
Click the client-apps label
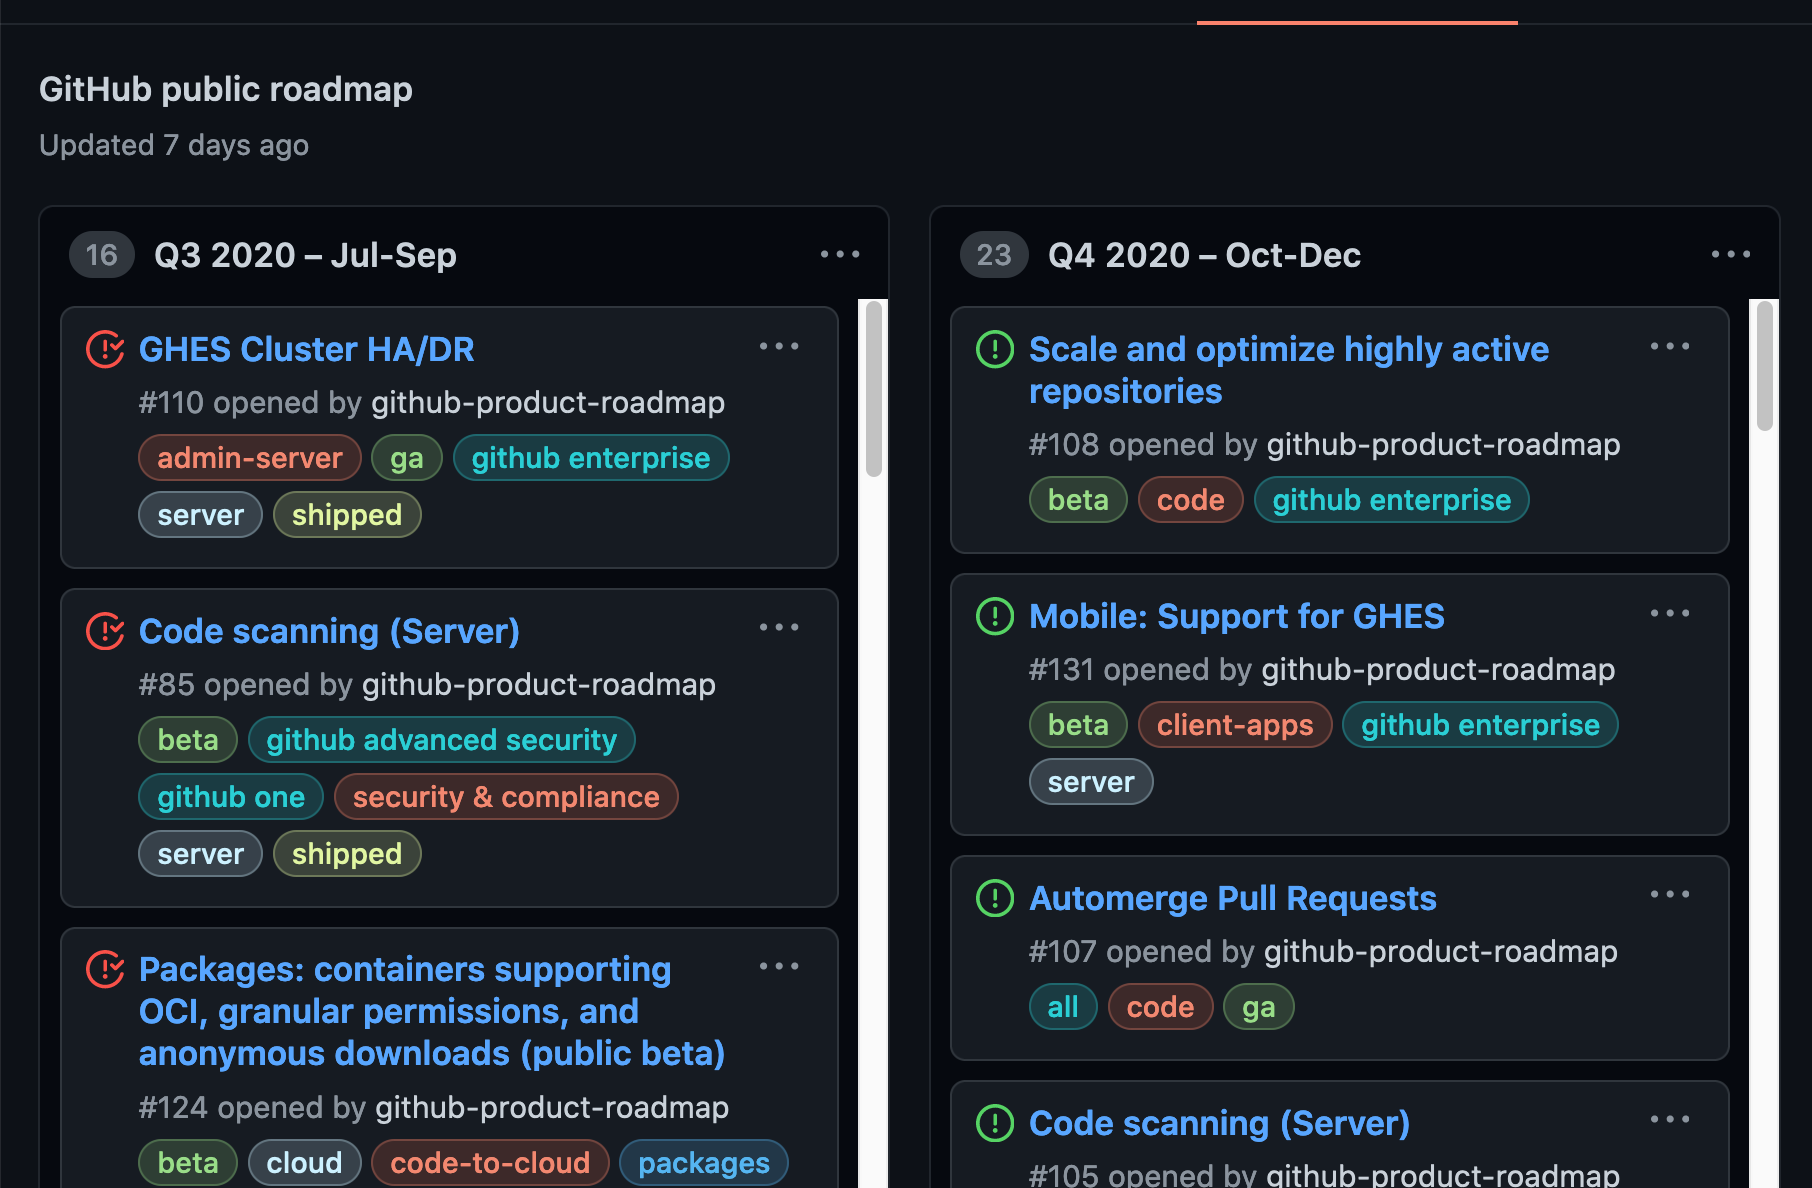[1235, 725]
